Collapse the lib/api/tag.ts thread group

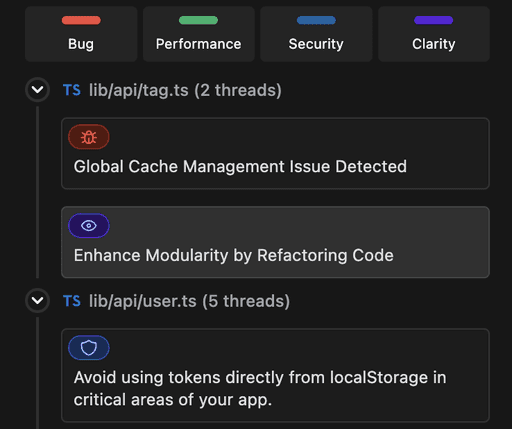38,90
